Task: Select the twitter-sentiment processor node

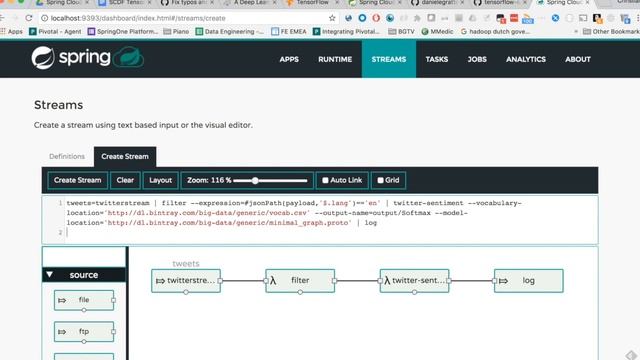Action: coord(414,280)
